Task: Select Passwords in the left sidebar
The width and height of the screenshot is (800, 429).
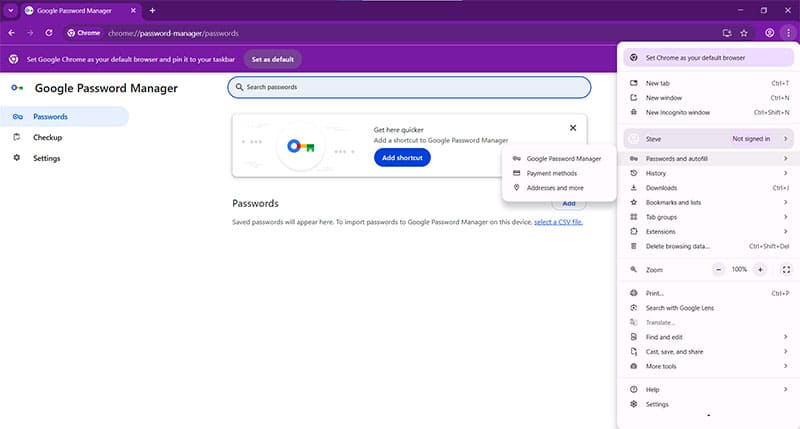Action: (64, 116)
